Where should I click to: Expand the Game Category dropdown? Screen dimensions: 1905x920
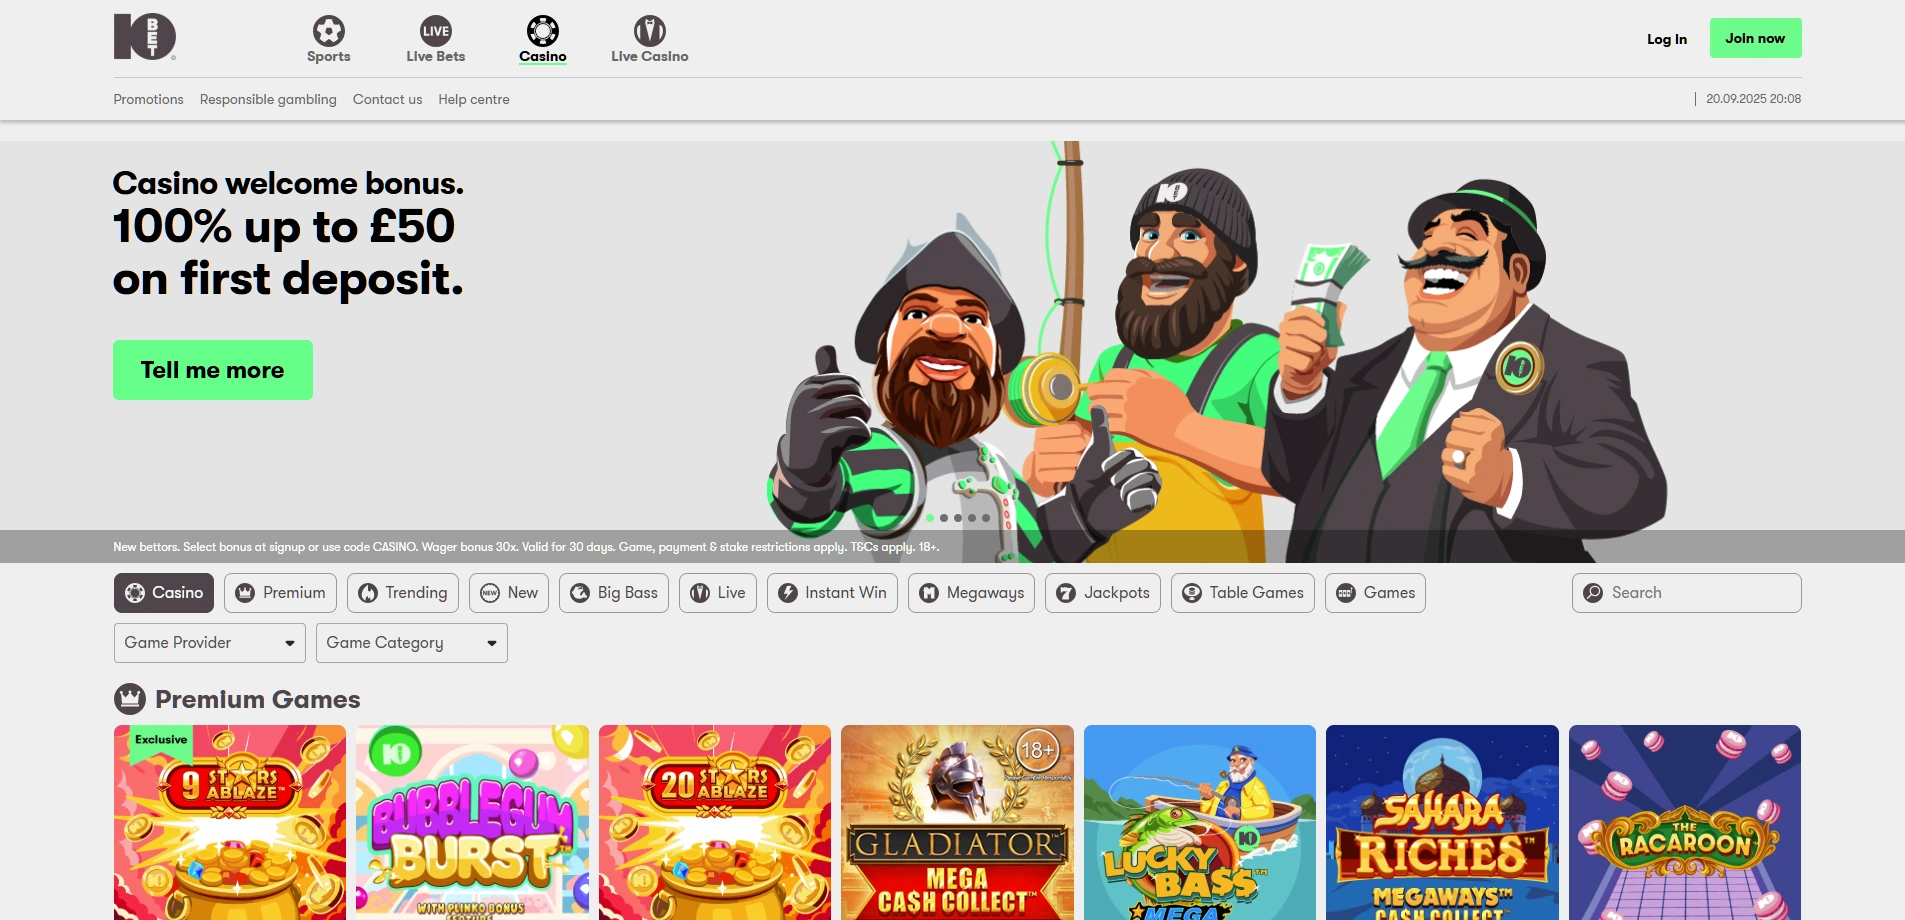tap(411, 642)
